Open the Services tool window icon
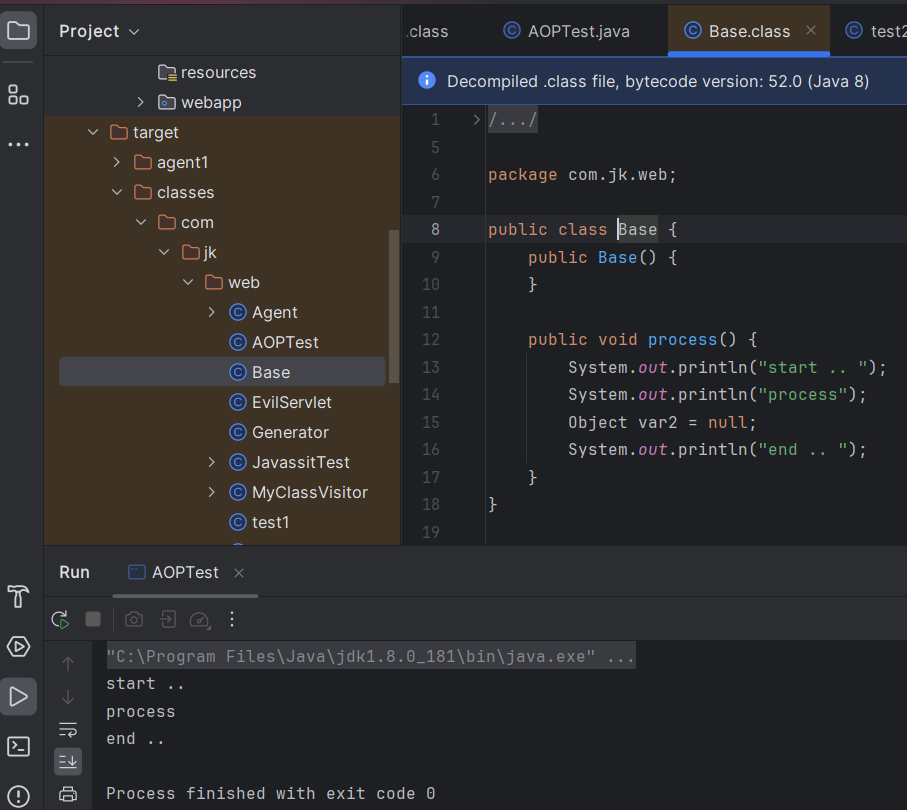This screenshot has width=907, height=810. [x=19, y=646]
